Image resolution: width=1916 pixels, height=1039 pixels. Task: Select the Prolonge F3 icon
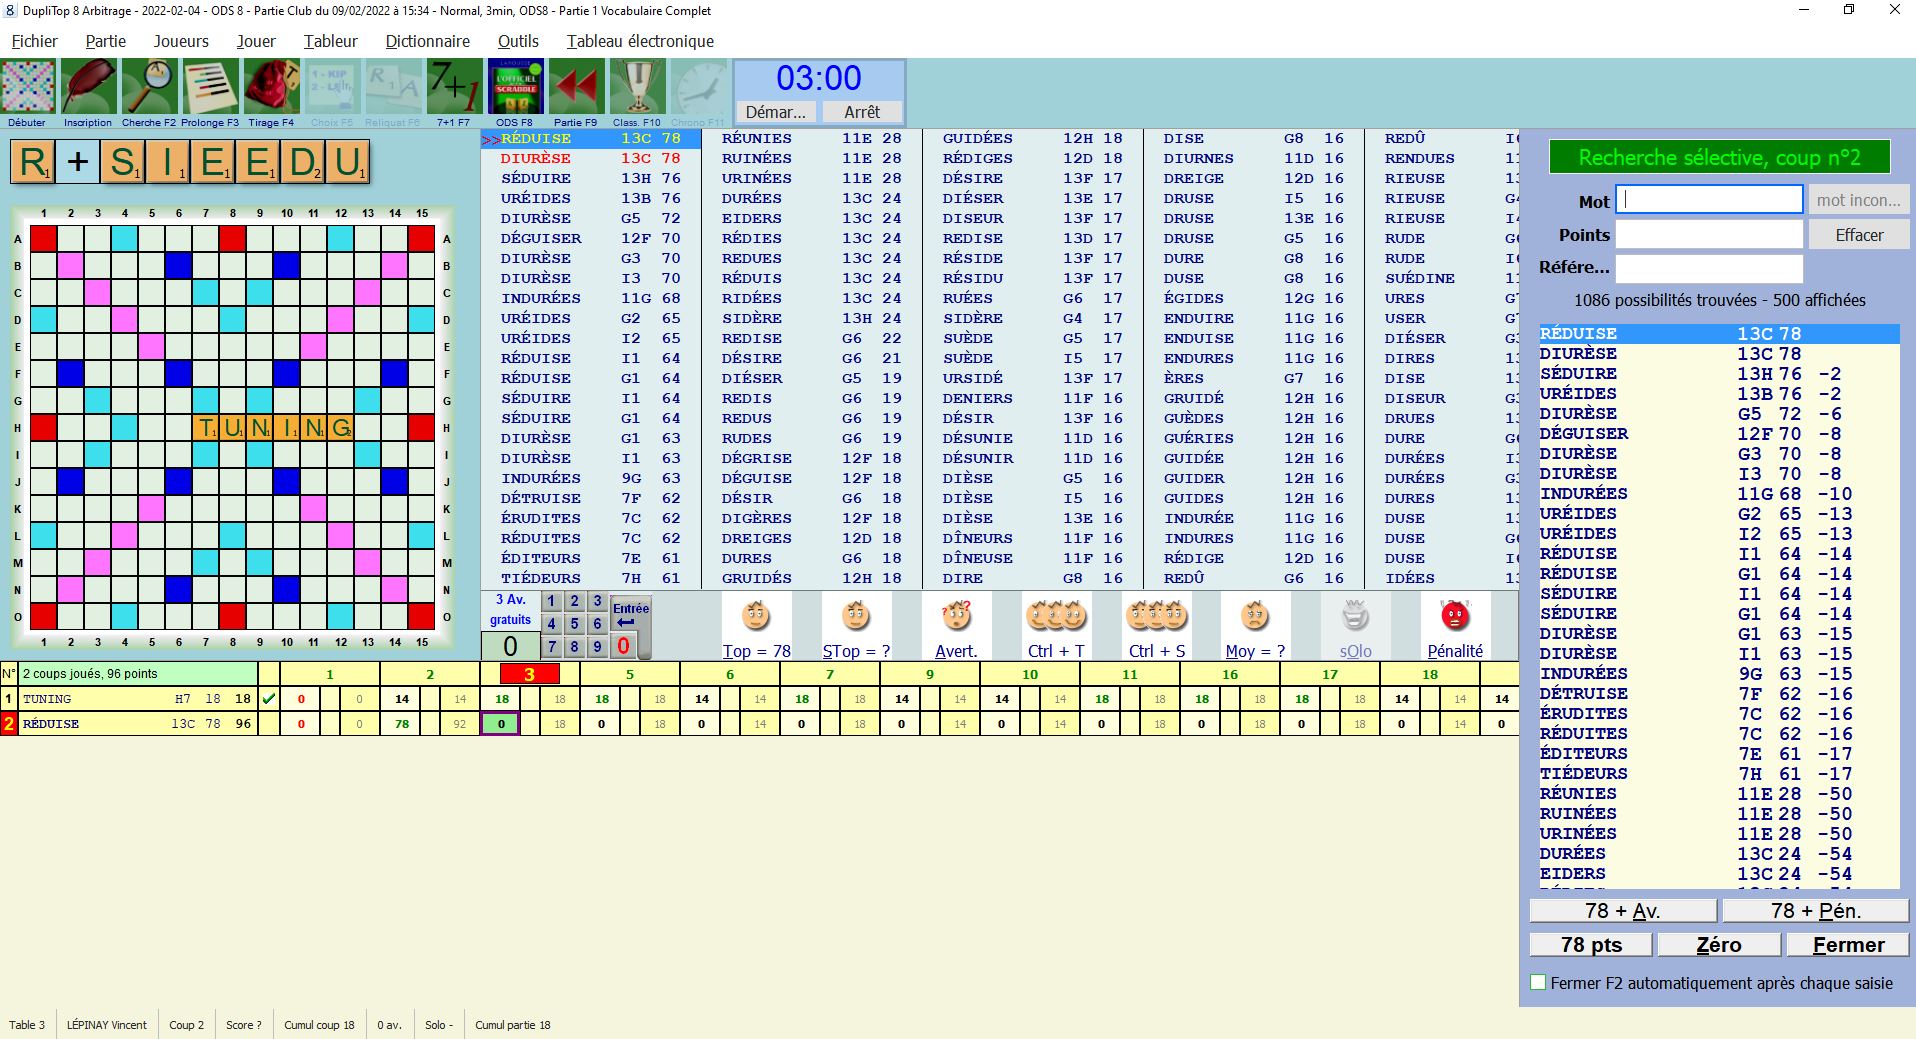click(210, 88)
